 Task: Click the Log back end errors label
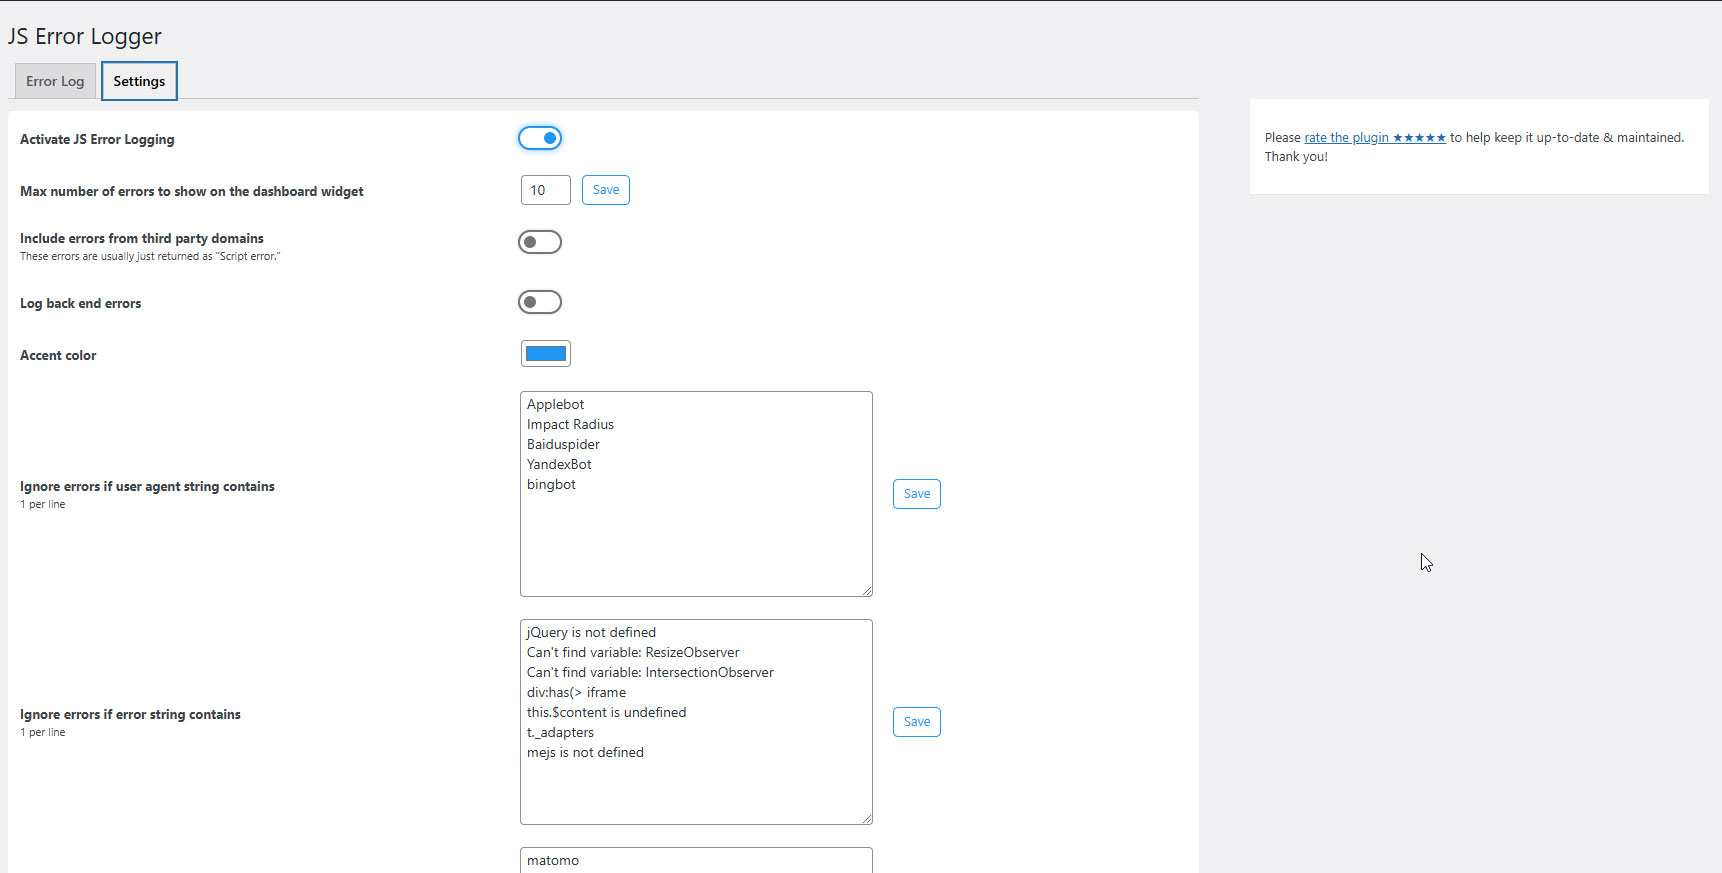tap(81, 304)
